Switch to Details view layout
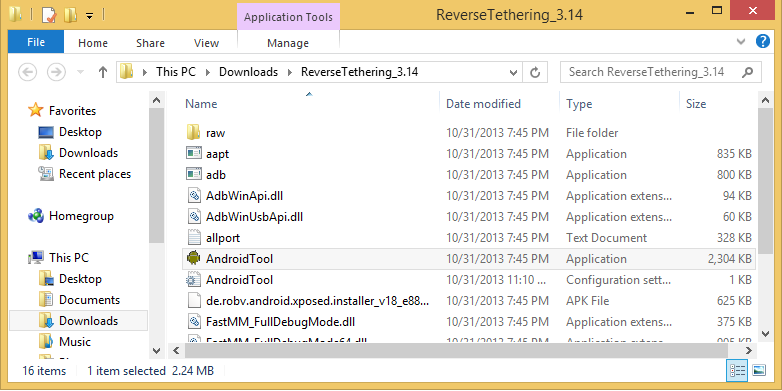Image resolution: width=782 pixels, height=391 pixels. (738, 371)
